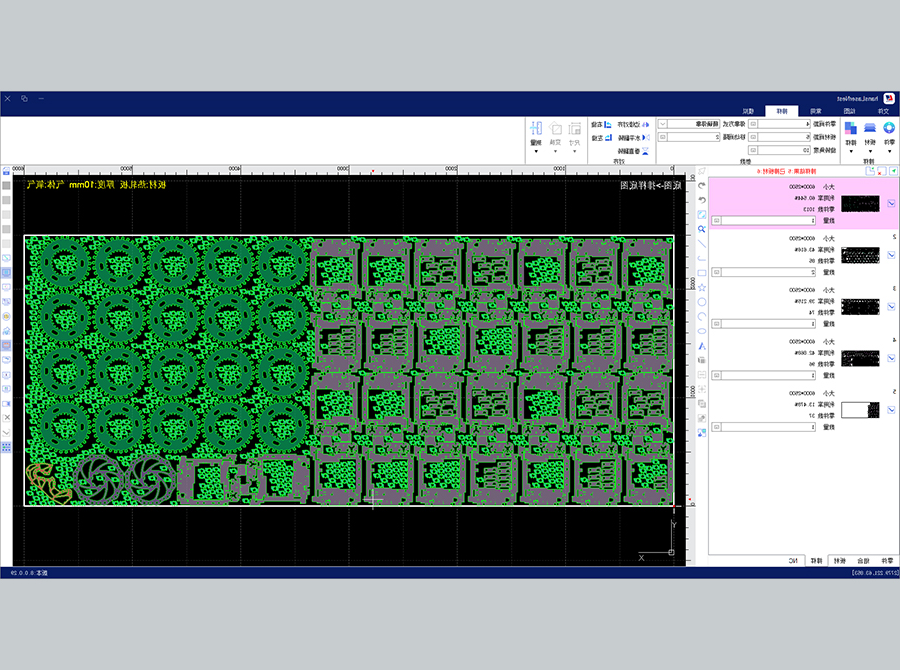Select the rectangle drawing tool
The height and width of the screenshot is (670, 900).
click(701, 273)
